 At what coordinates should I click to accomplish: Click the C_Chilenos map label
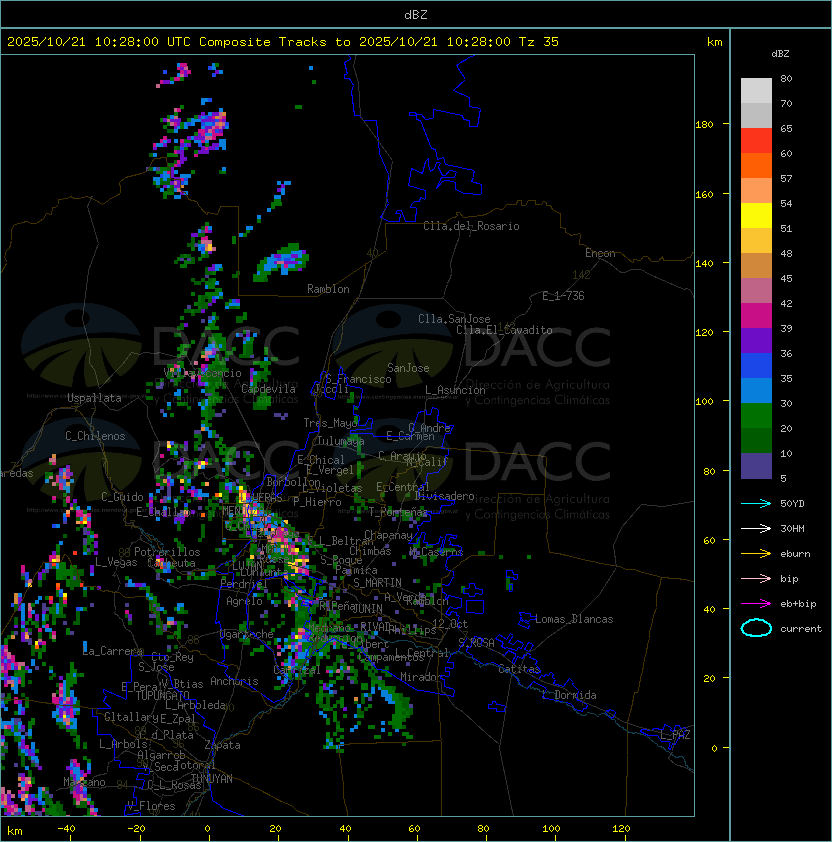(95, 436)
